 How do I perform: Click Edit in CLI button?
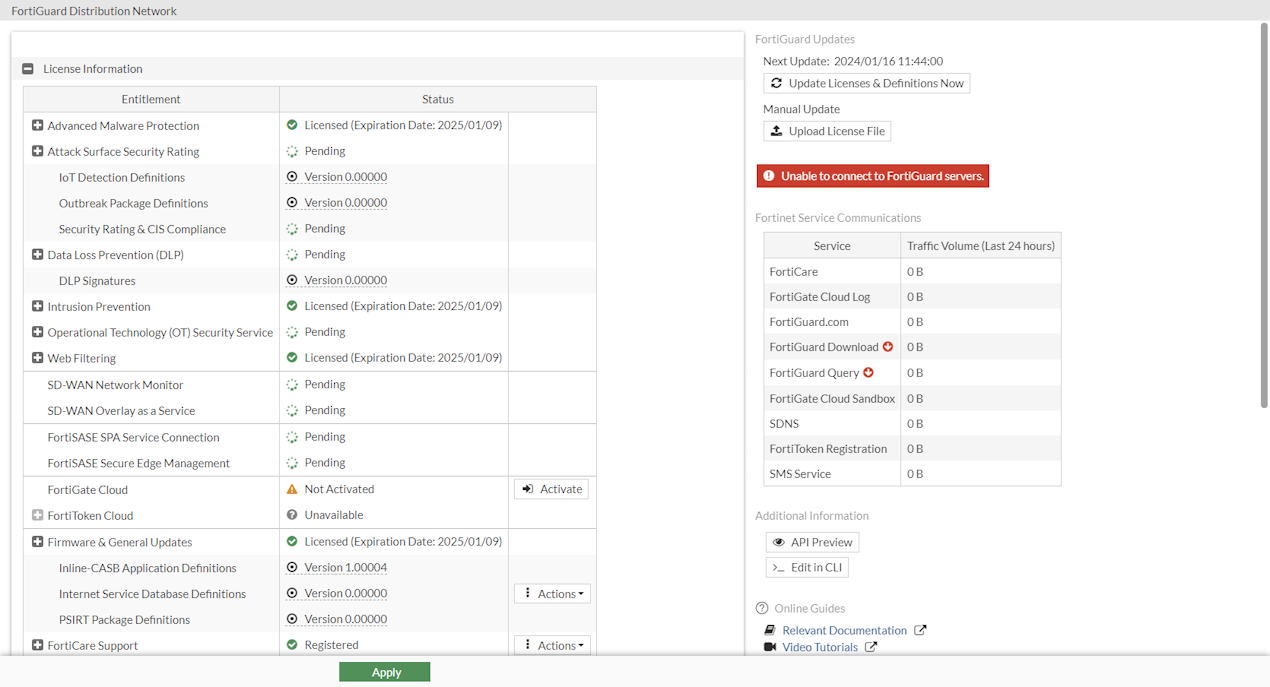pyautogui.click(x=806, y=567)
